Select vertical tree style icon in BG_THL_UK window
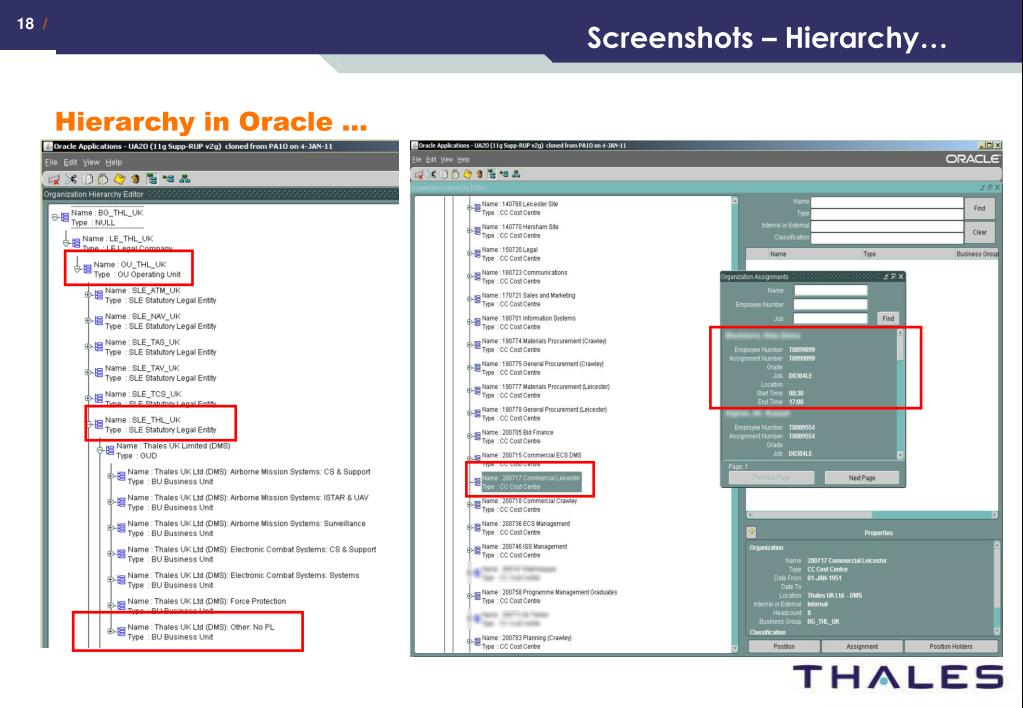1023x708 pixels. 151,179
